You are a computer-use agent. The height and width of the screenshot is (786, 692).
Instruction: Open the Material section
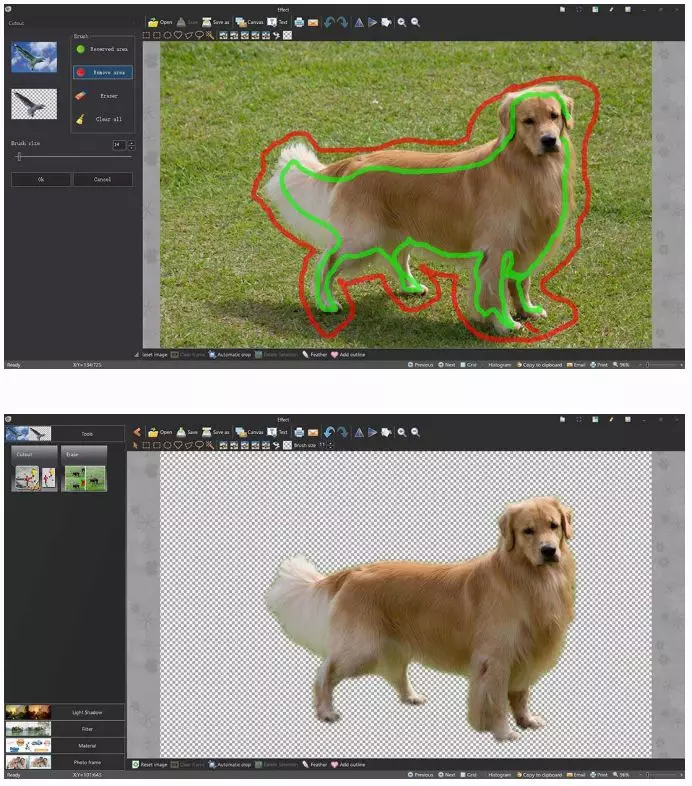[65, 745]
